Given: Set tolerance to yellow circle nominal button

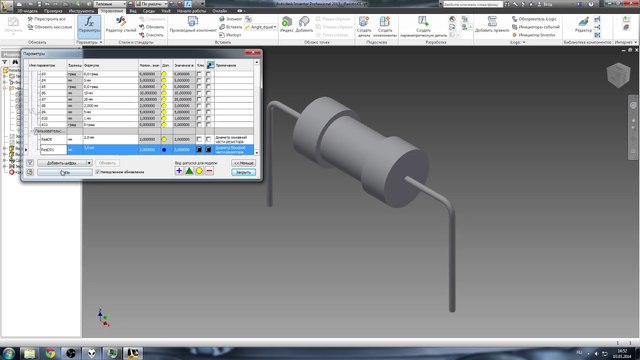Looking at the screenshot, I should 199,171.
